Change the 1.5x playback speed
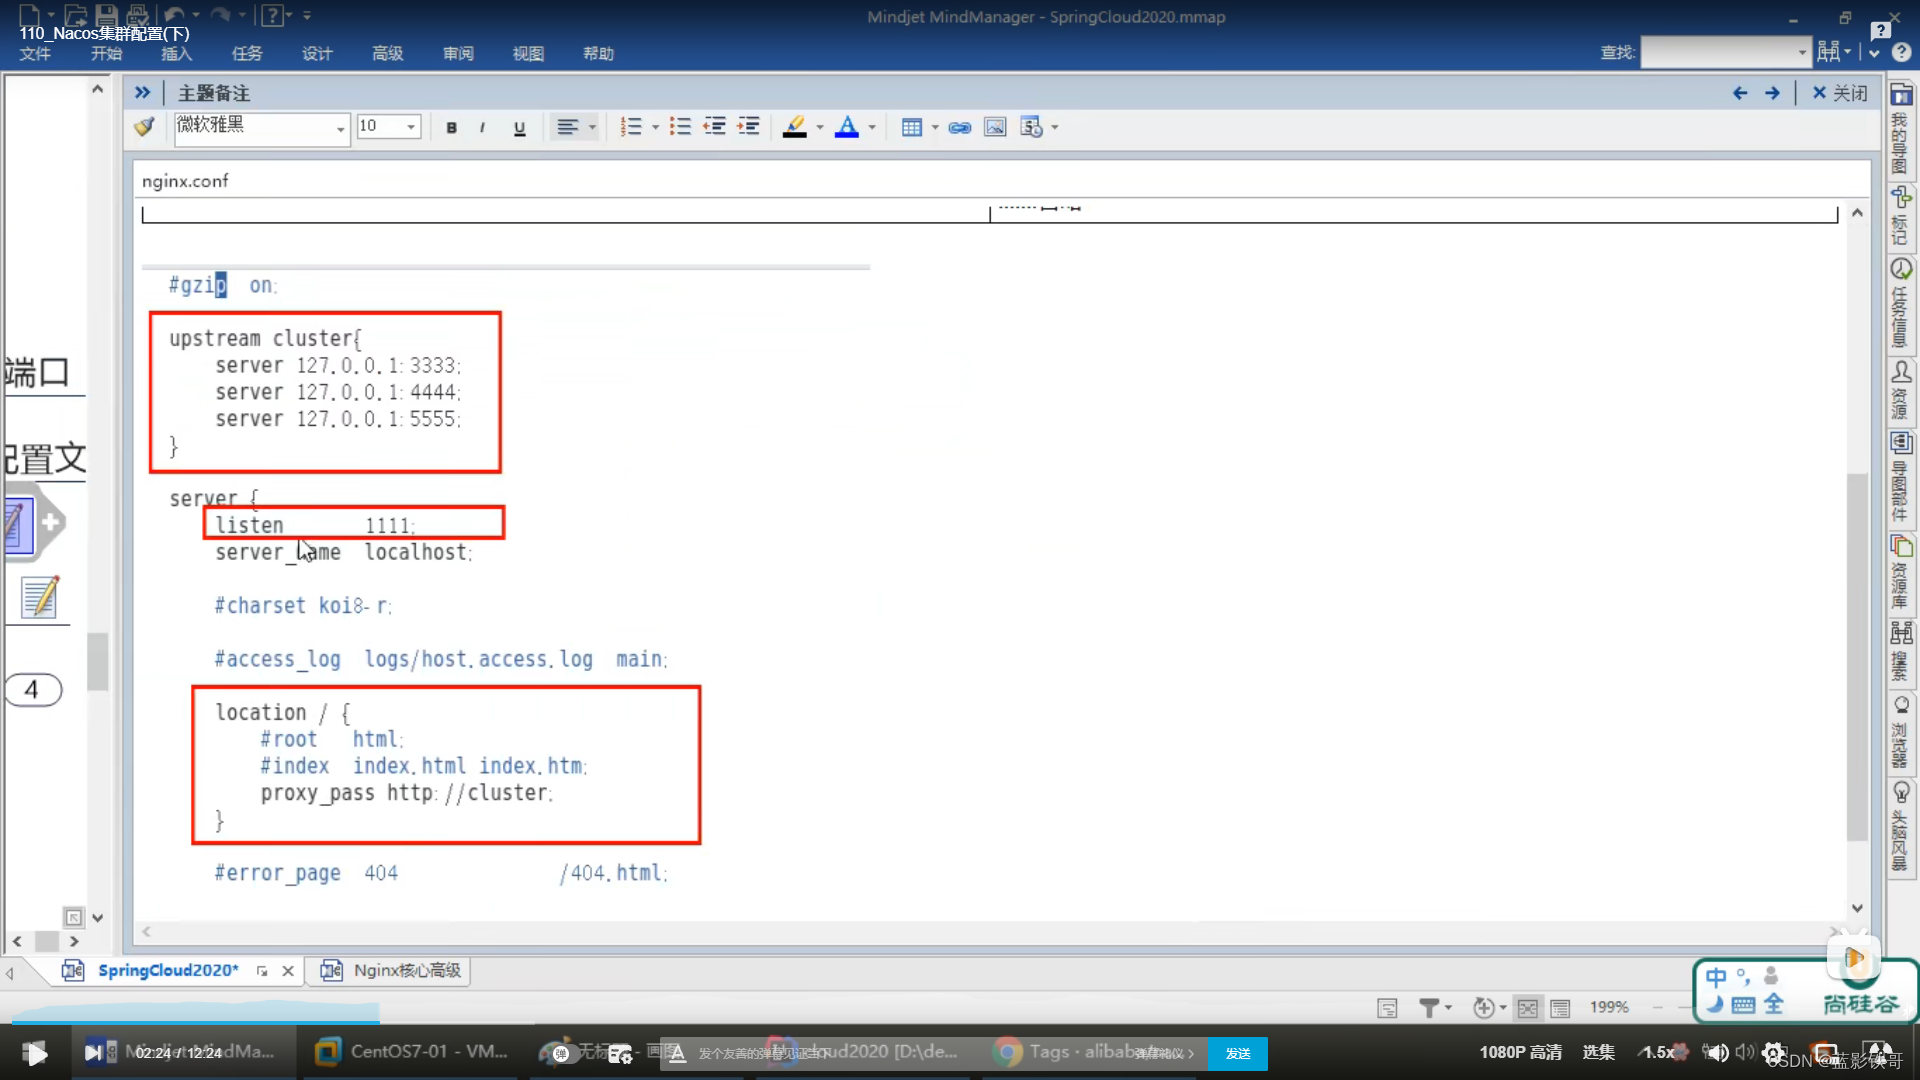 click(x=1659, y=1052)
